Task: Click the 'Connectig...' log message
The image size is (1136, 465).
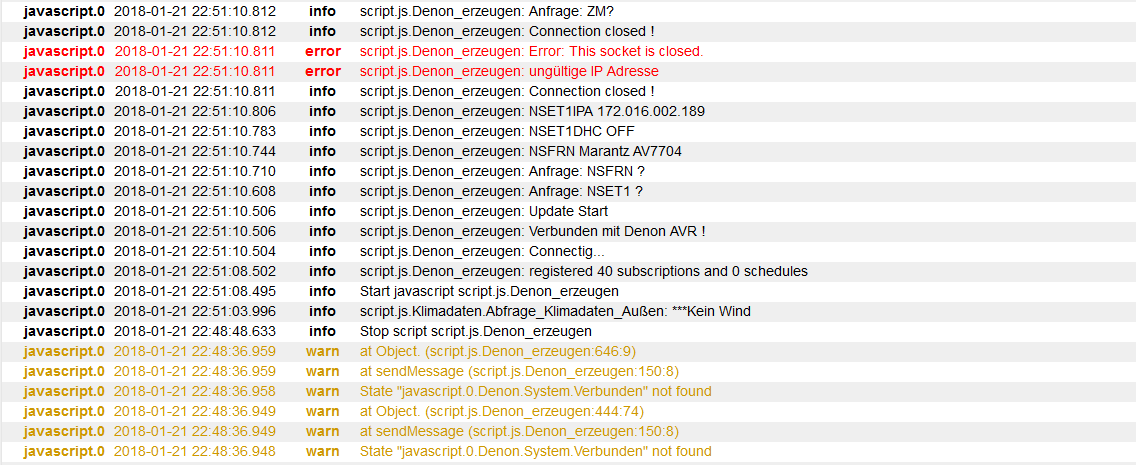Action: 483,251
